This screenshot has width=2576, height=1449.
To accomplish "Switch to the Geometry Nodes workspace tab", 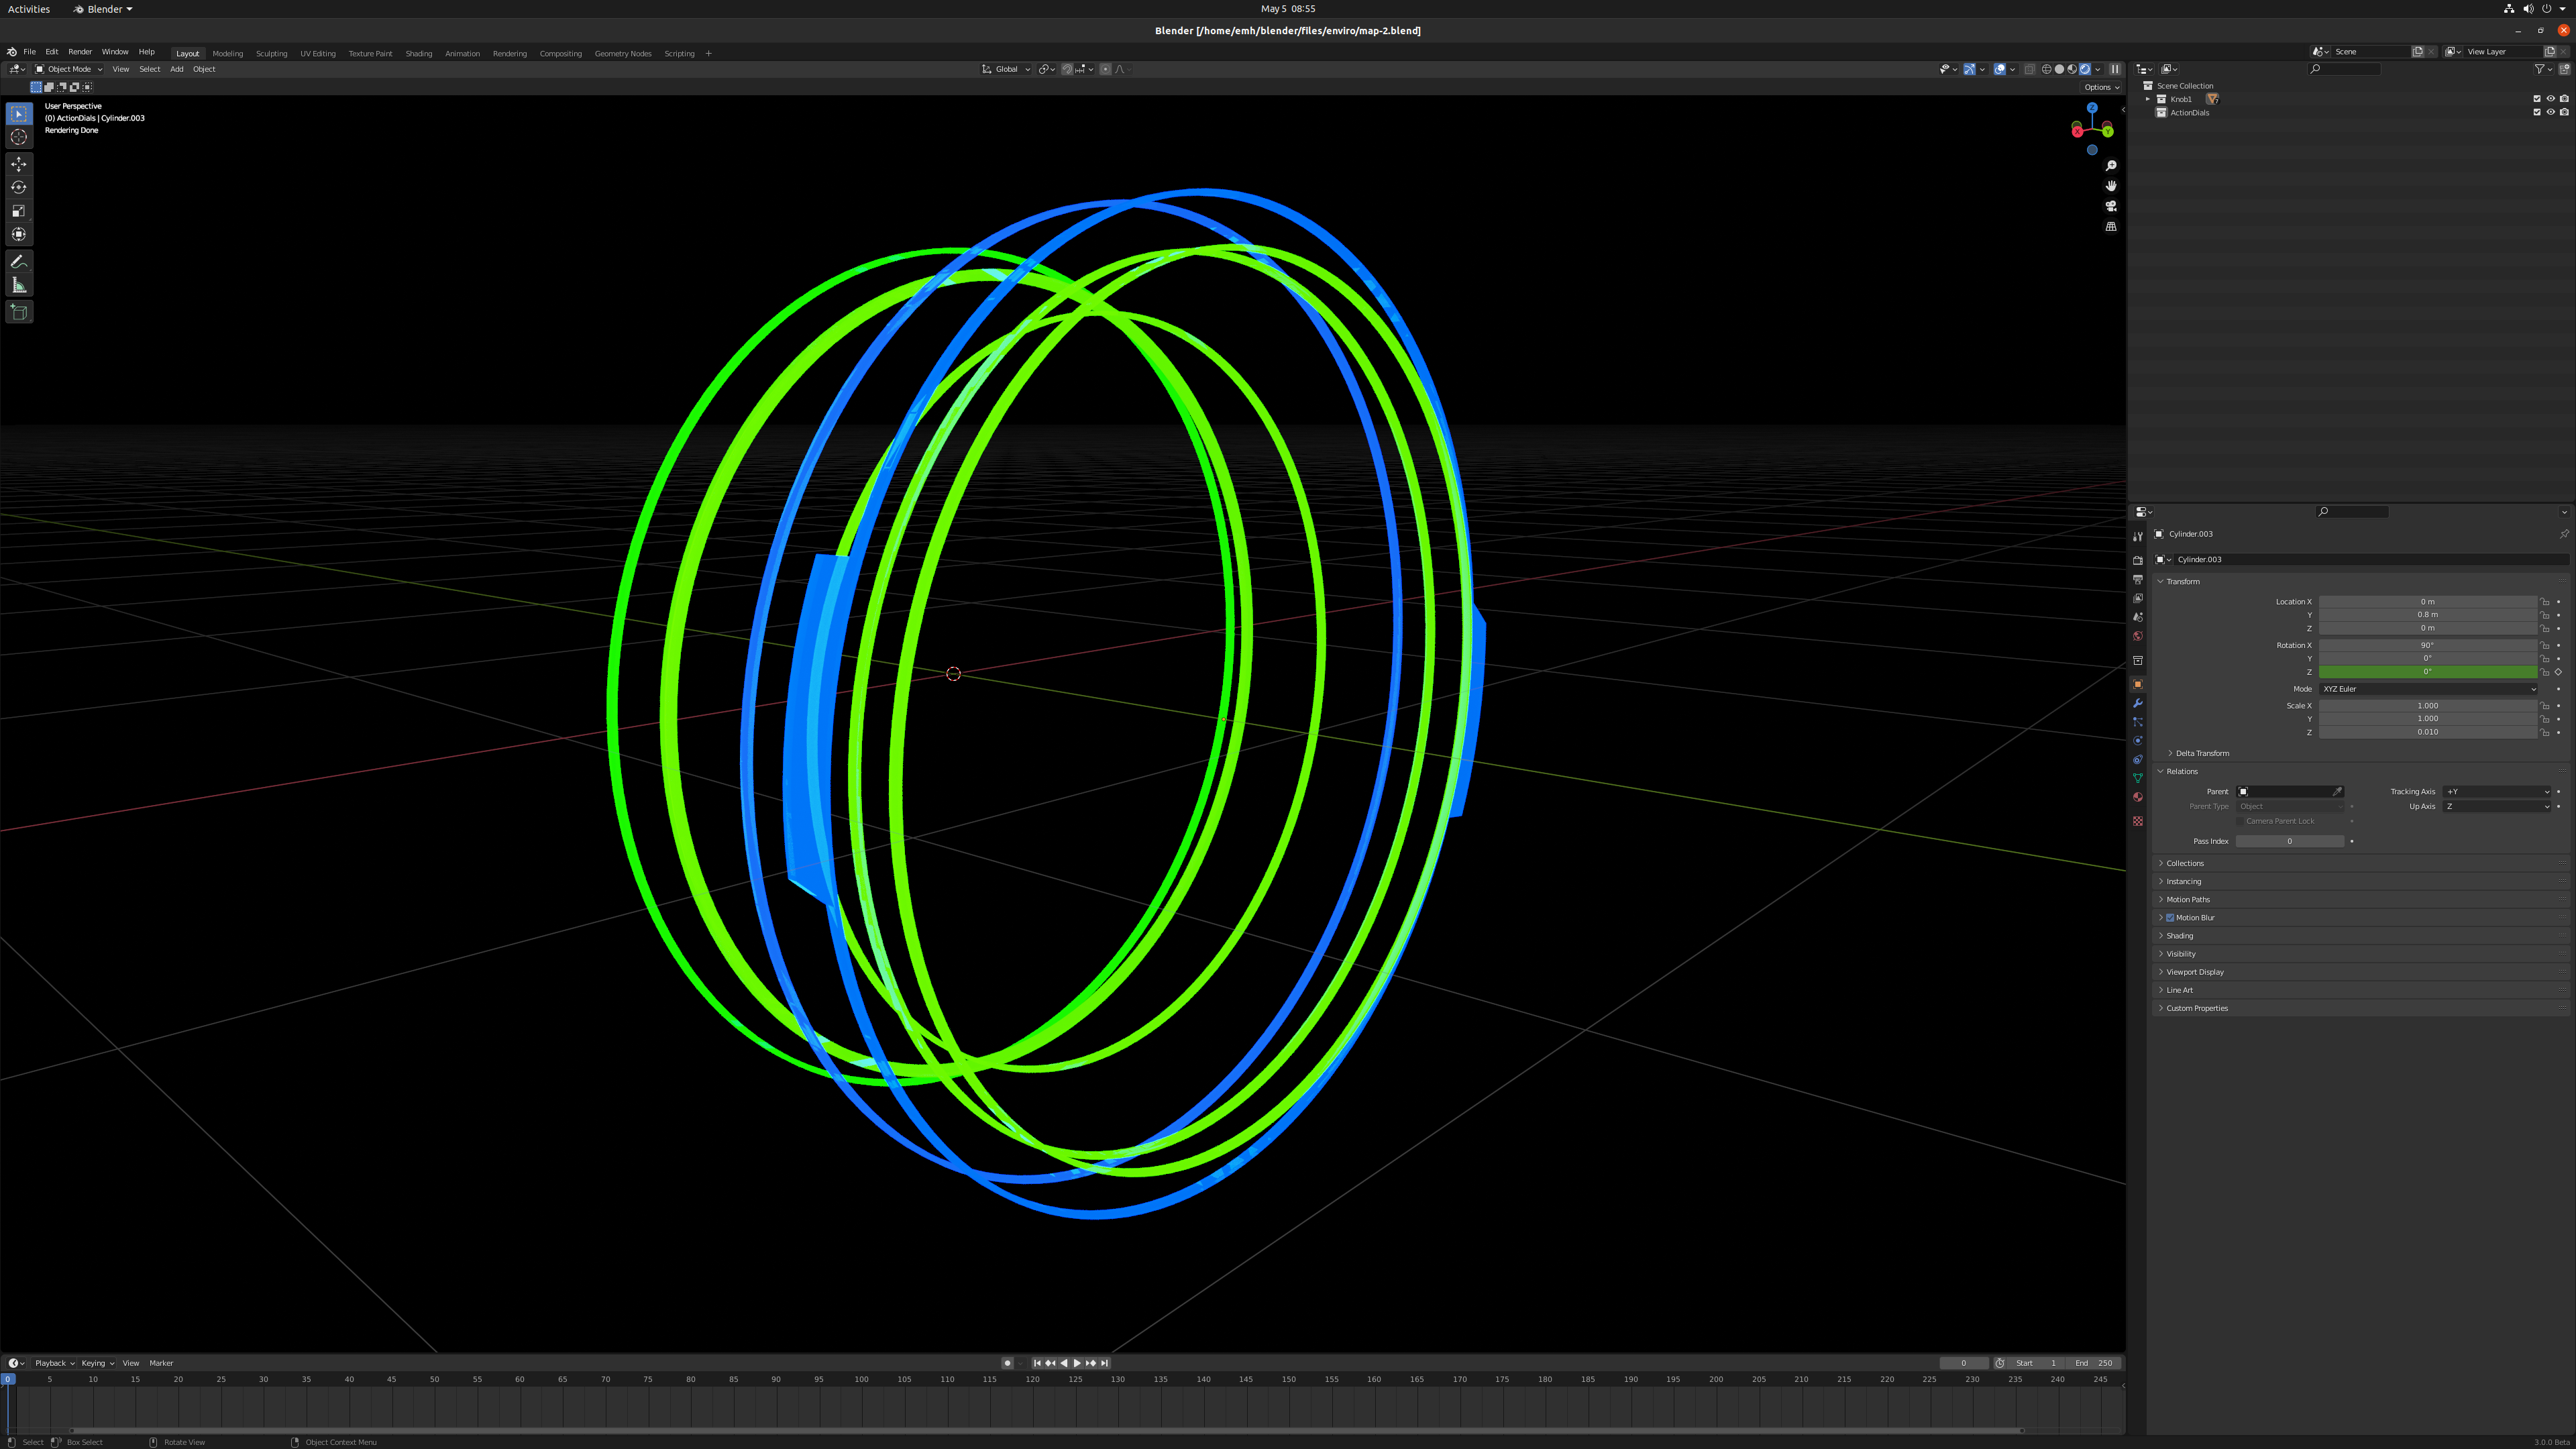I will coord(623,54).
